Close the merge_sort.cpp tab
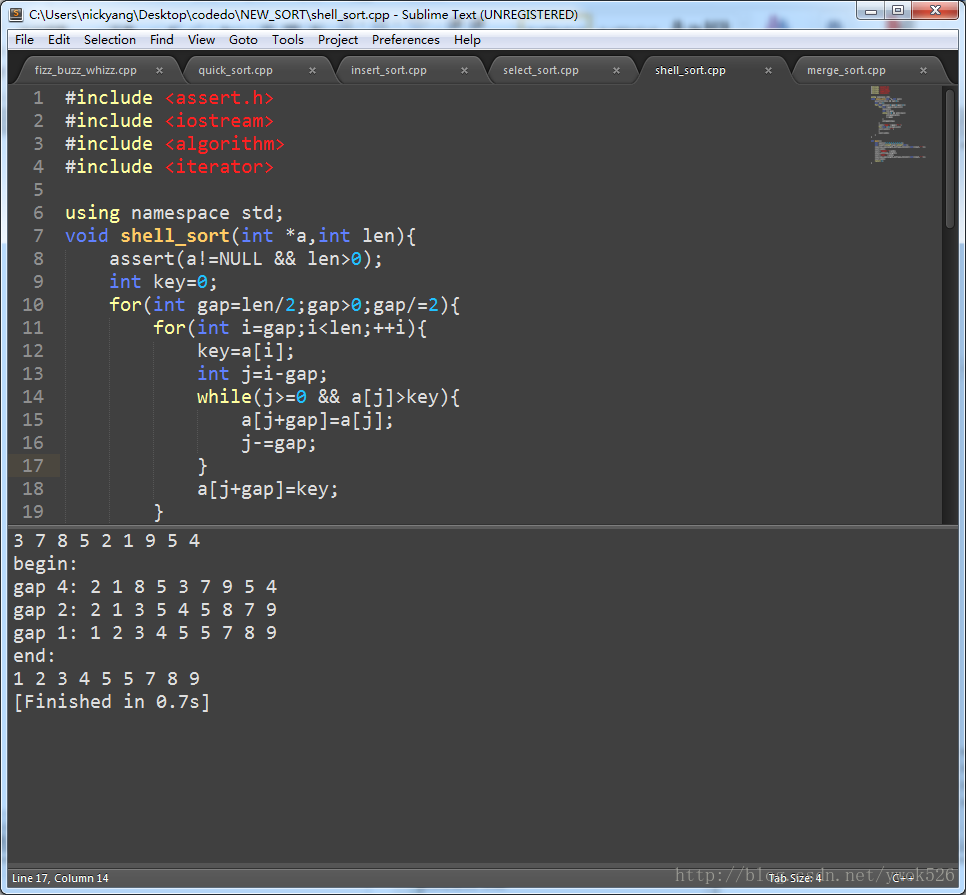Viewport: 966px width, 895px height. click(923, 71)
